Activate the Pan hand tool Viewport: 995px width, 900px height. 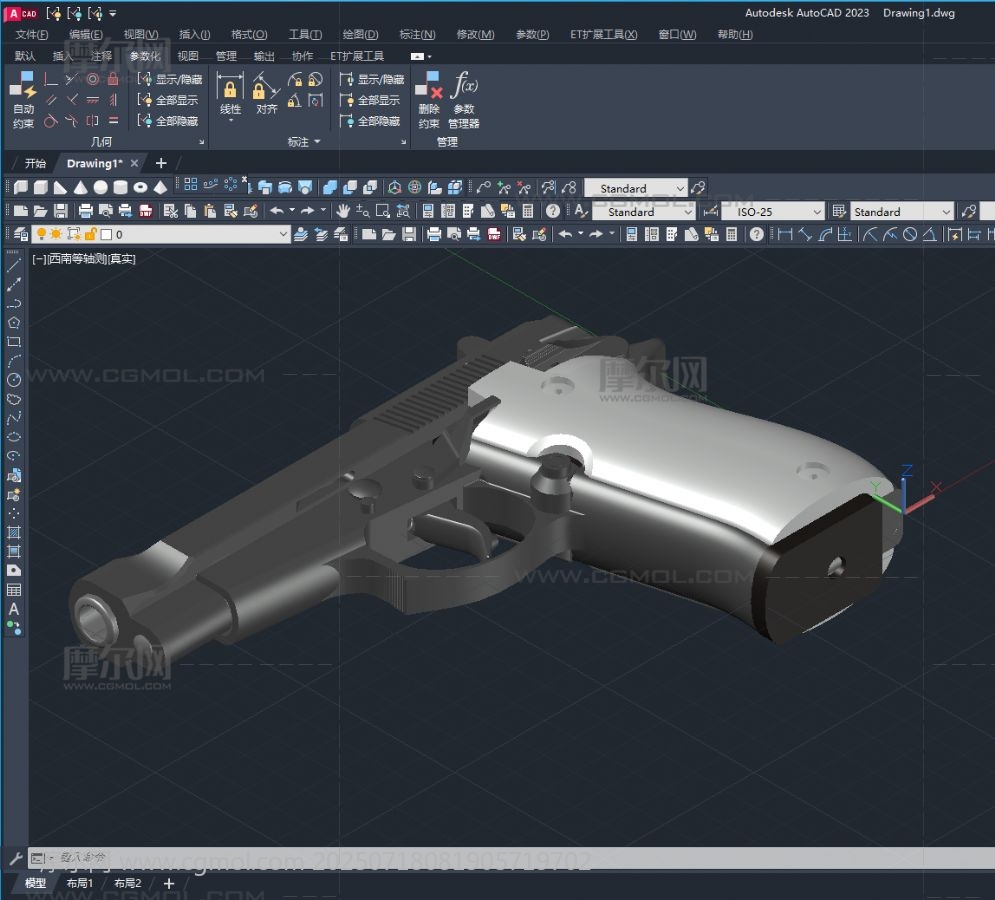343,211
